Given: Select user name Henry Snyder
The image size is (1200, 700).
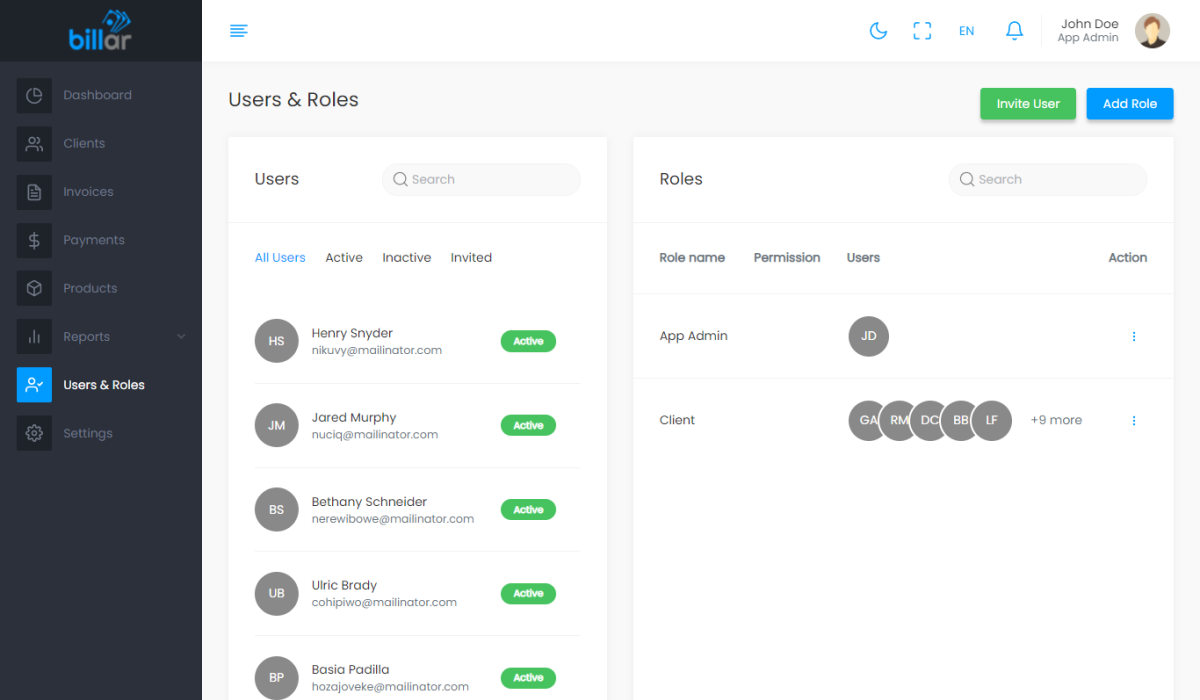Looking at the screenshot, I should click(352, 333).
